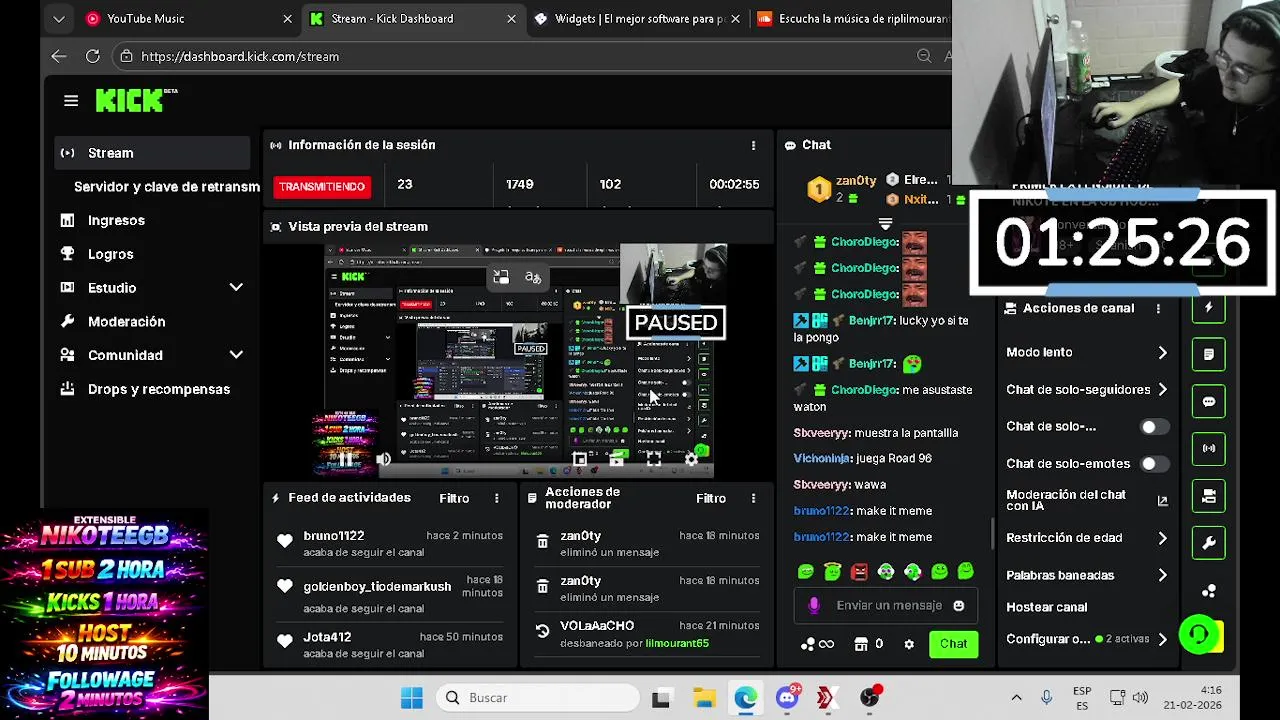1280x720 pixels.
Task: Open Logros in the sidebar
Action: tap(110, 254)
